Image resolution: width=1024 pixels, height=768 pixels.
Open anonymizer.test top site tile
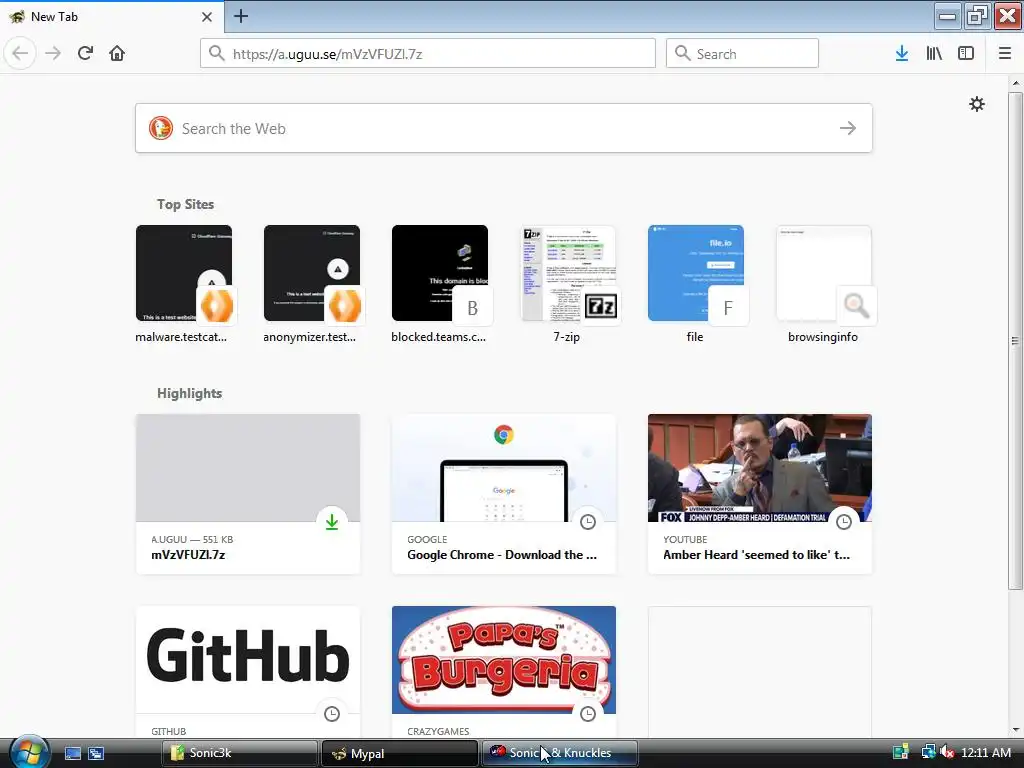coord(312,285)
